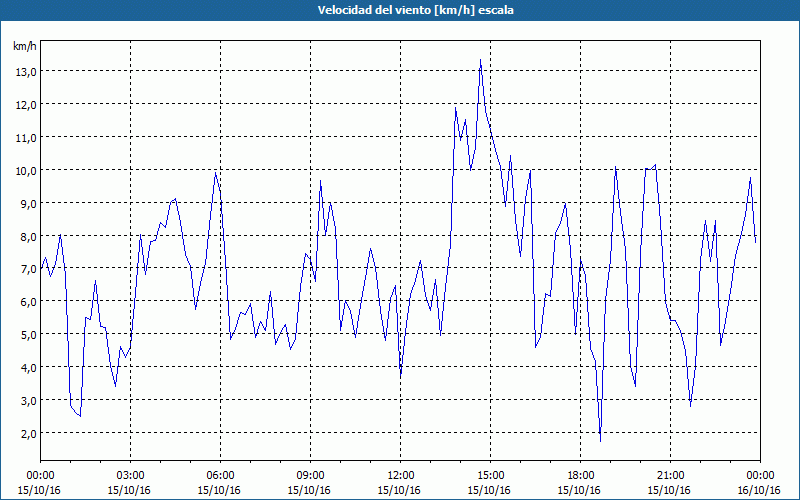
Task: Click the 7,0 y-axis label
Action: (28, 269)
